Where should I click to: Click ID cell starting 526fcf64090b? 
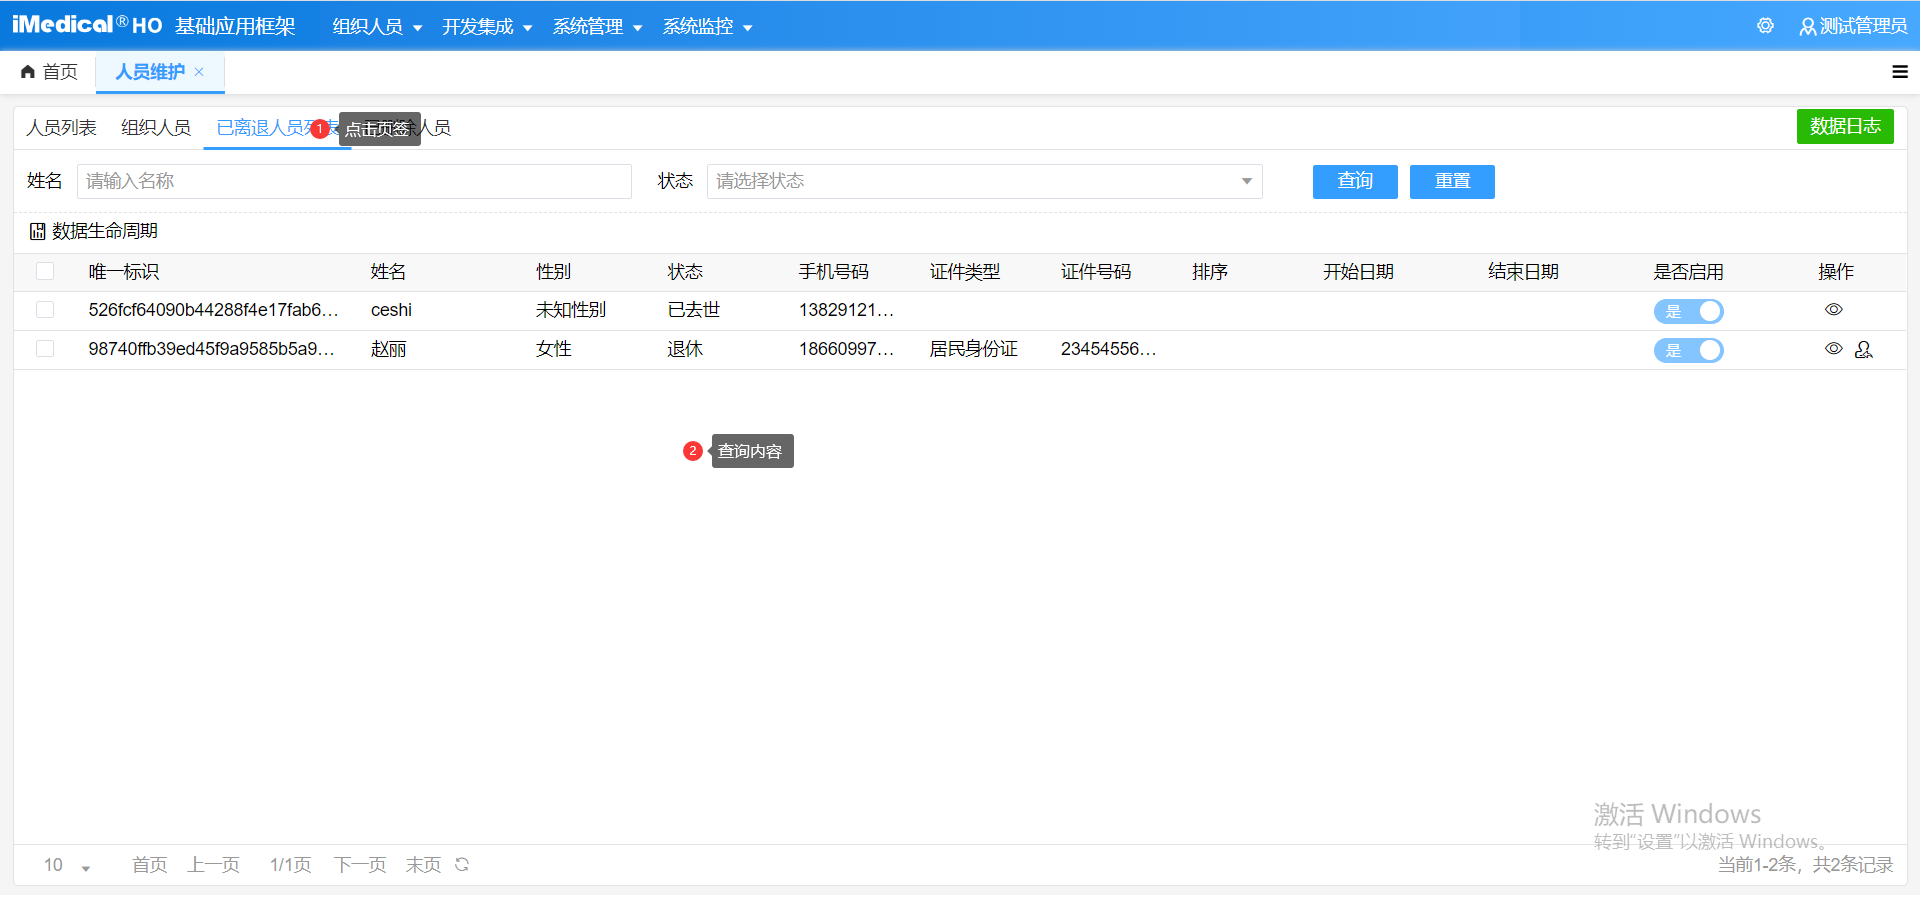point(214,310)
